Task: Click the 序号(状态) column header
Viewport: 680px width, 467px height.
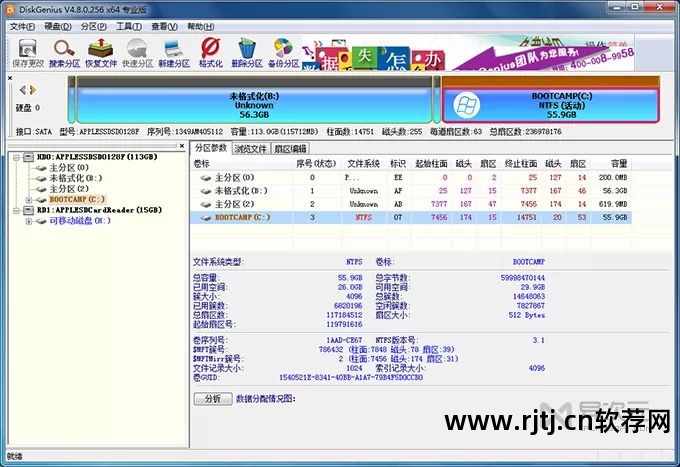Action: coord(316,164)
